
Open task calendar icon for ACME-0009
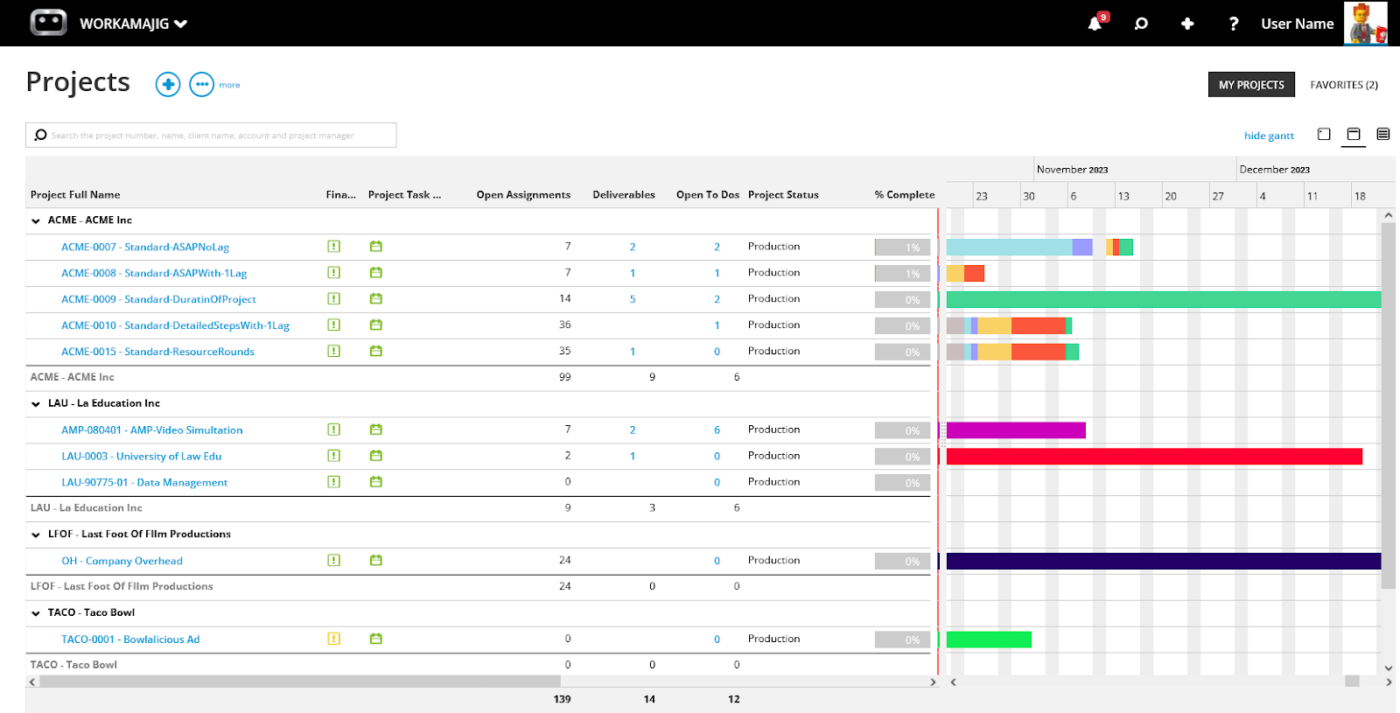[x=376, y=299]
